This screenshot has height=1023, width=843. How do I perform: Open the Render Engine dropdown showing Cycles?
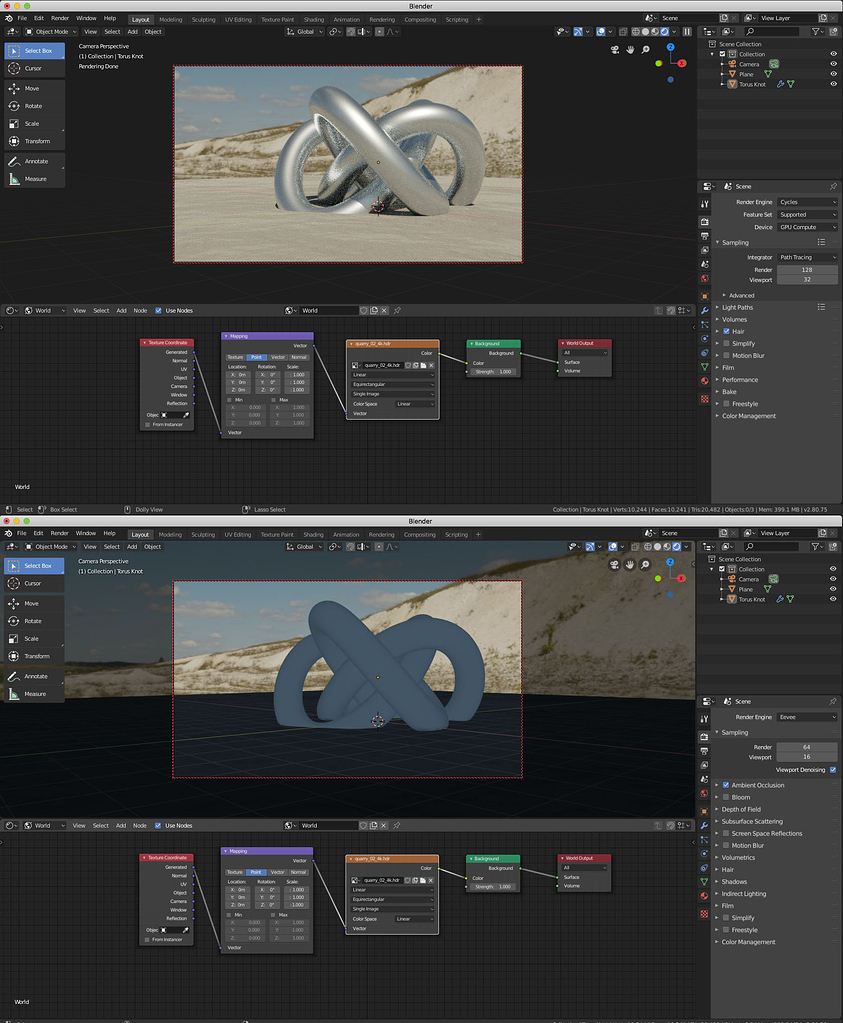point(807,201)
